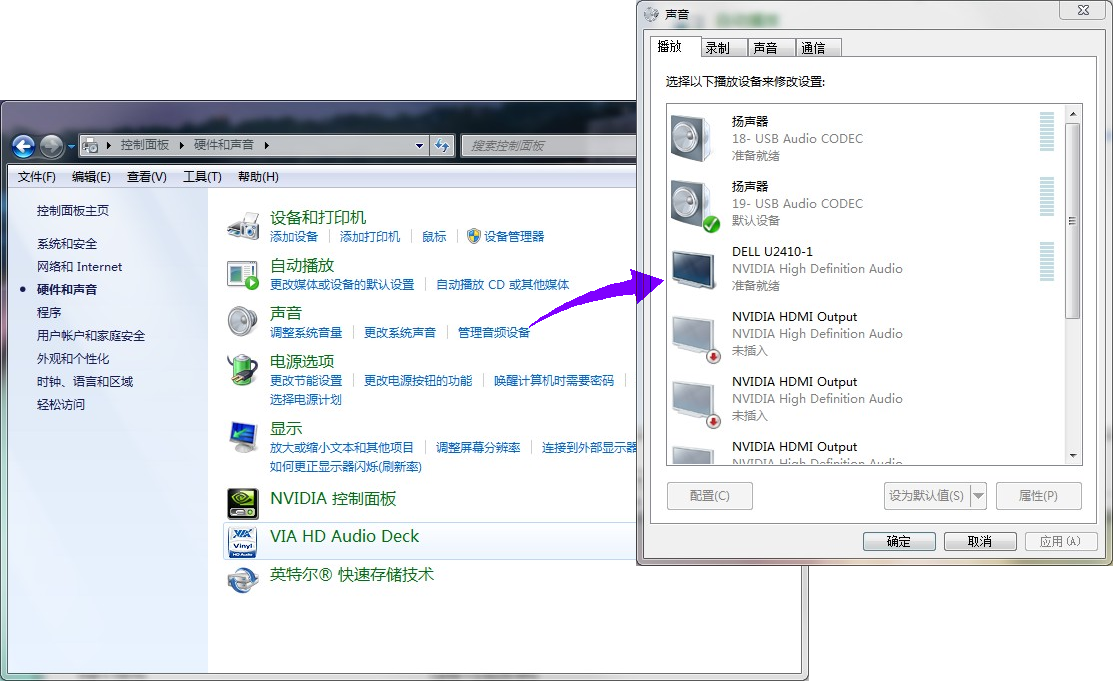Click the address bar computer icon

(x=90, y=146)
